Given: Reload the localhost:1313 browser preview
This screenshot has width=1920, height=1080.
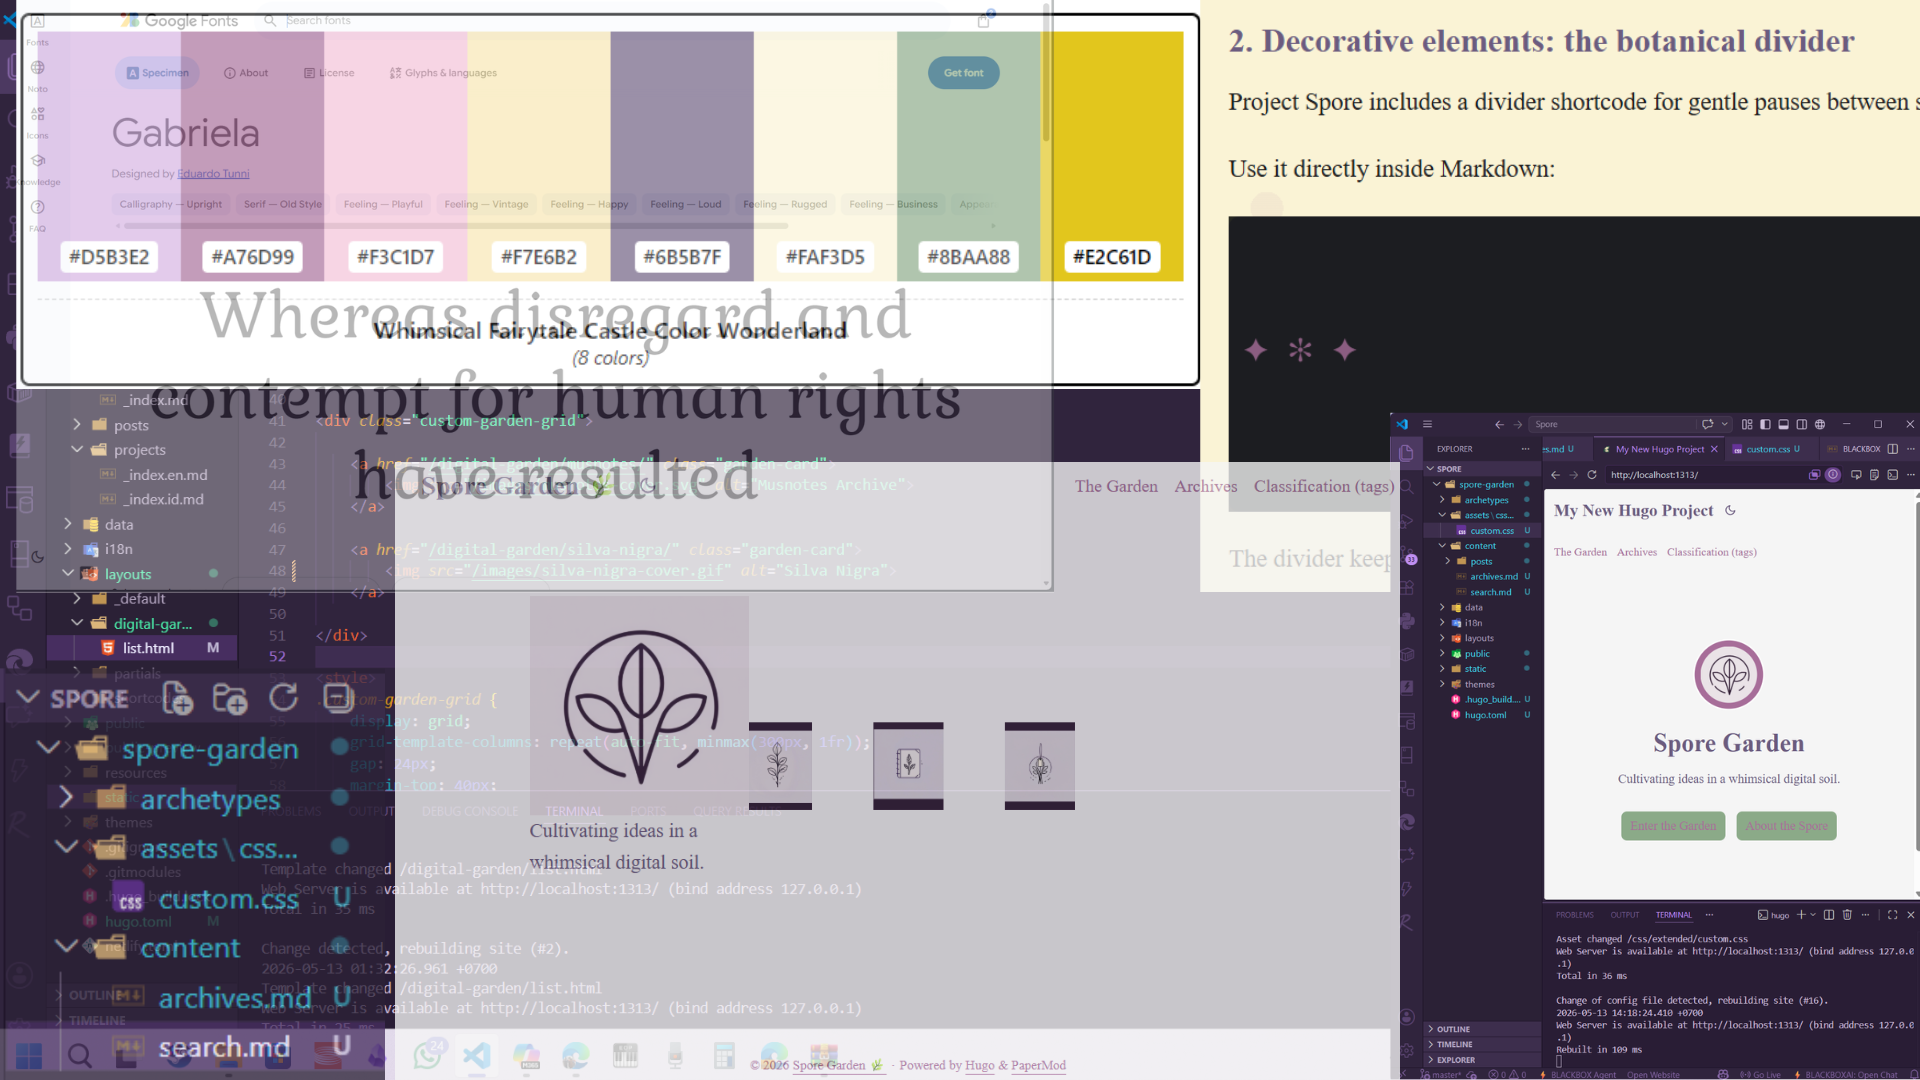Looking at the screenshot, I should (x=1592, y=475).
